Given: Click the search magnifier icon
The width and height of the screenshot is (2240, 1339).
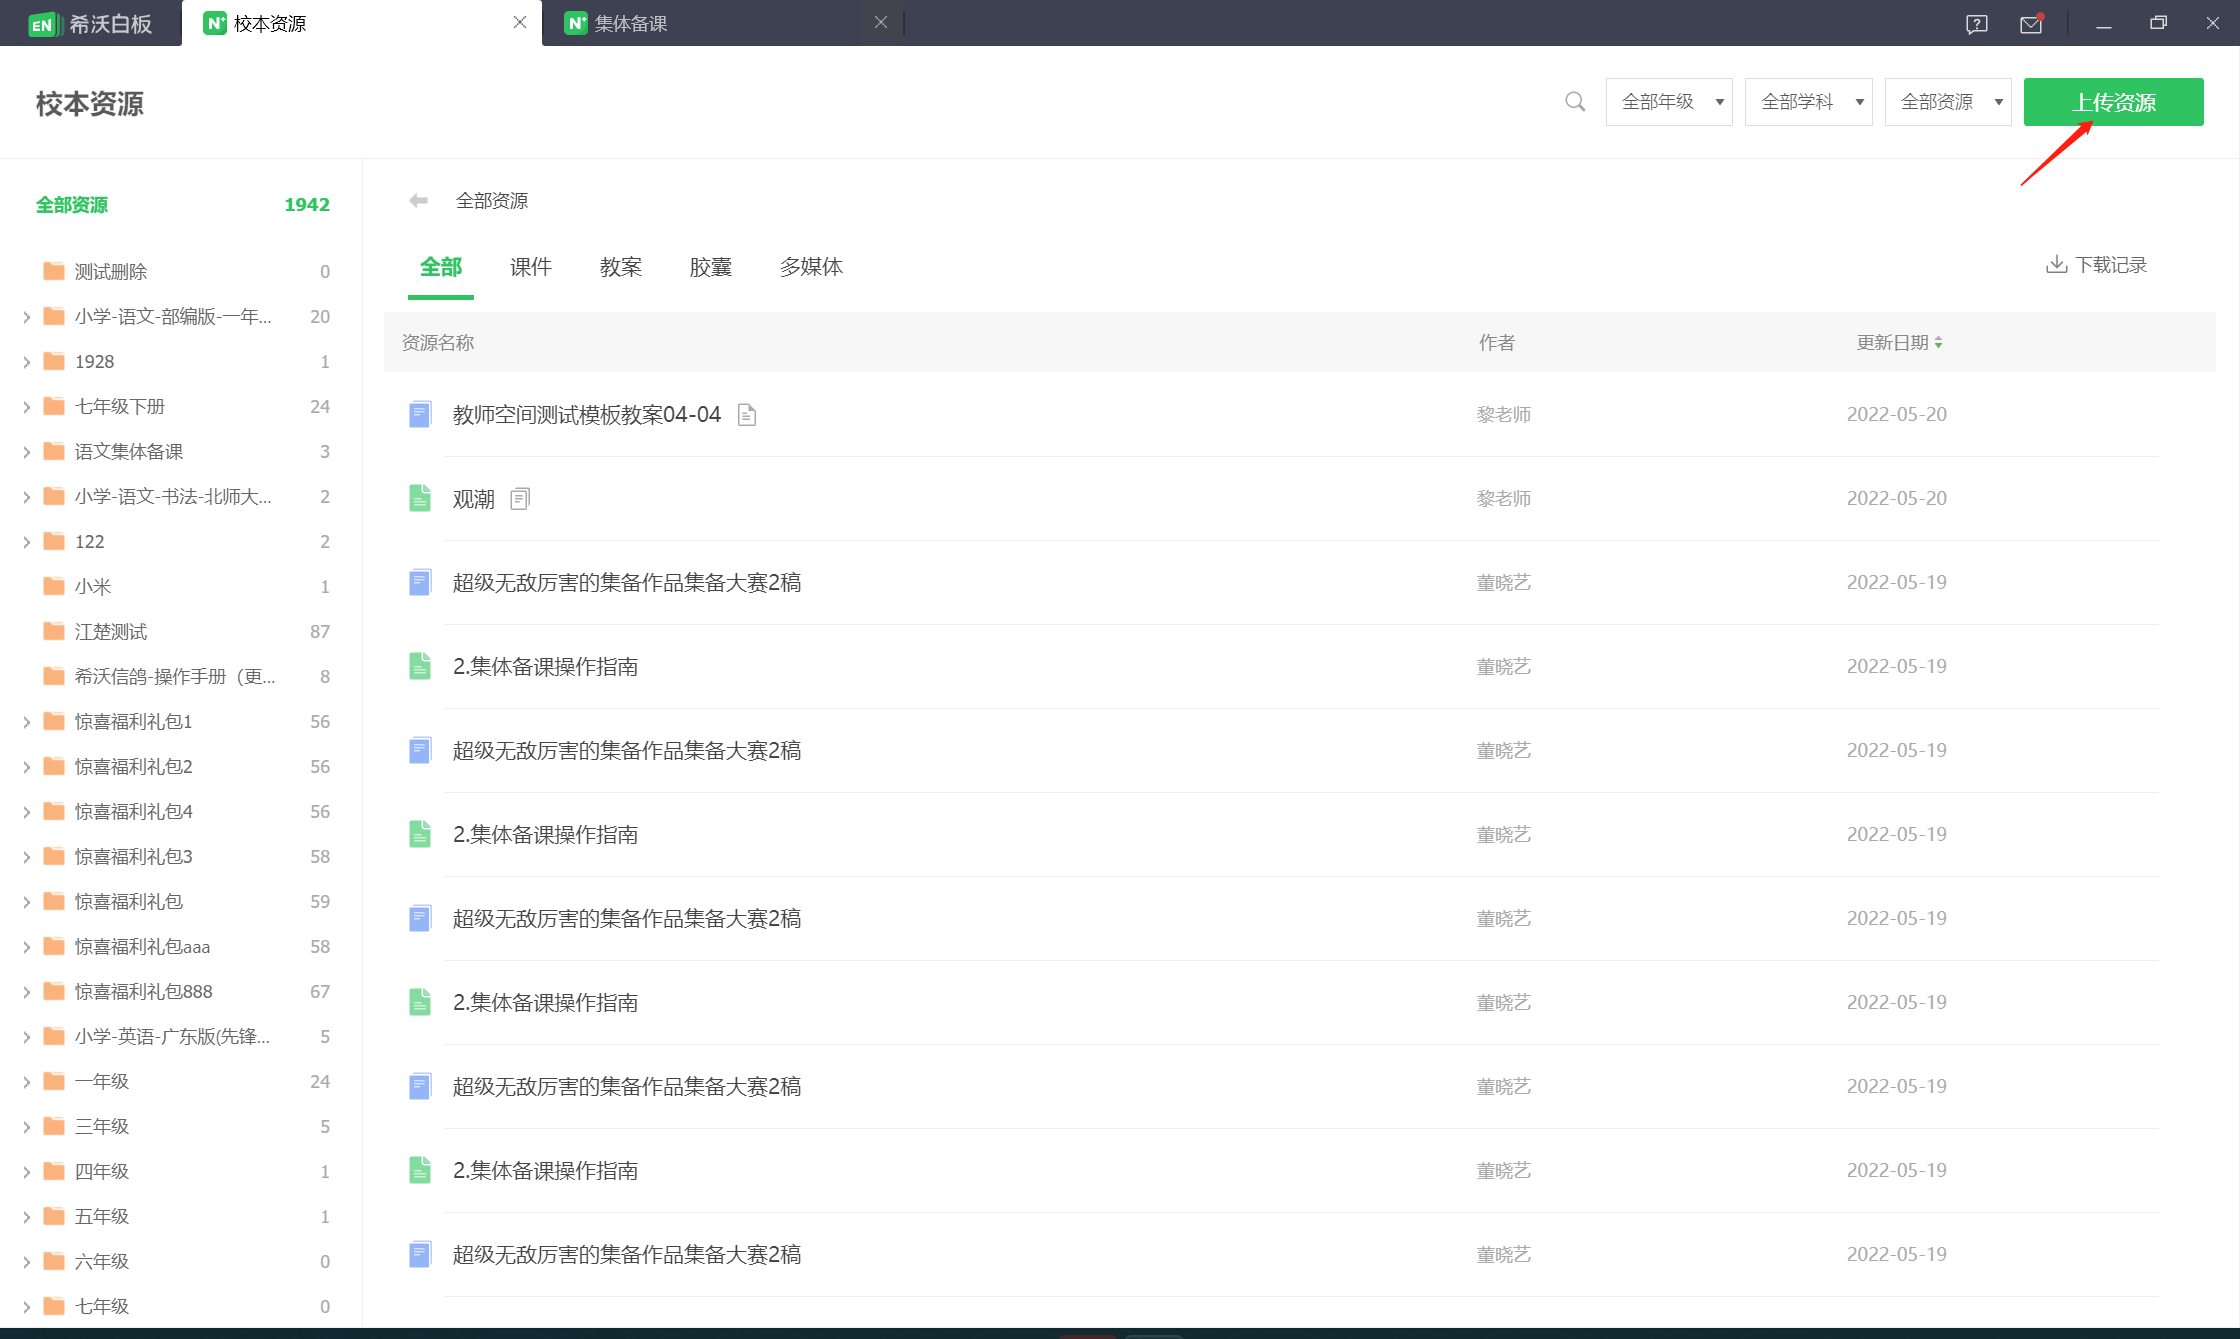Looking at the screenshot, I should (x=1575, y=102).
